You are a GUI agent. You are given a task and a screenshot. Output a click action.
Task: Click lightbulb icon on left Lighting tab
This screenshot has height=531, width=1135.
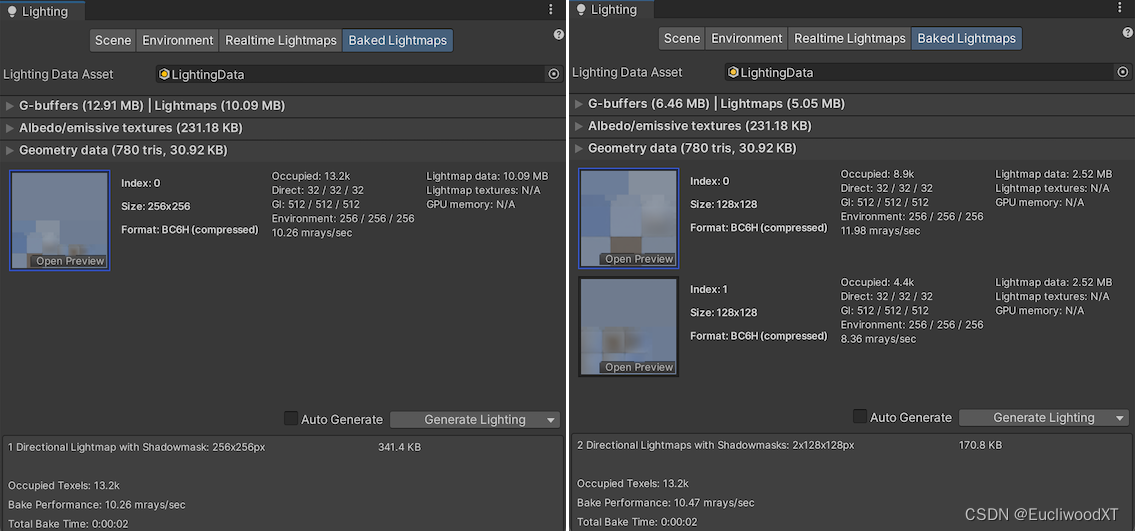[12, 12]
